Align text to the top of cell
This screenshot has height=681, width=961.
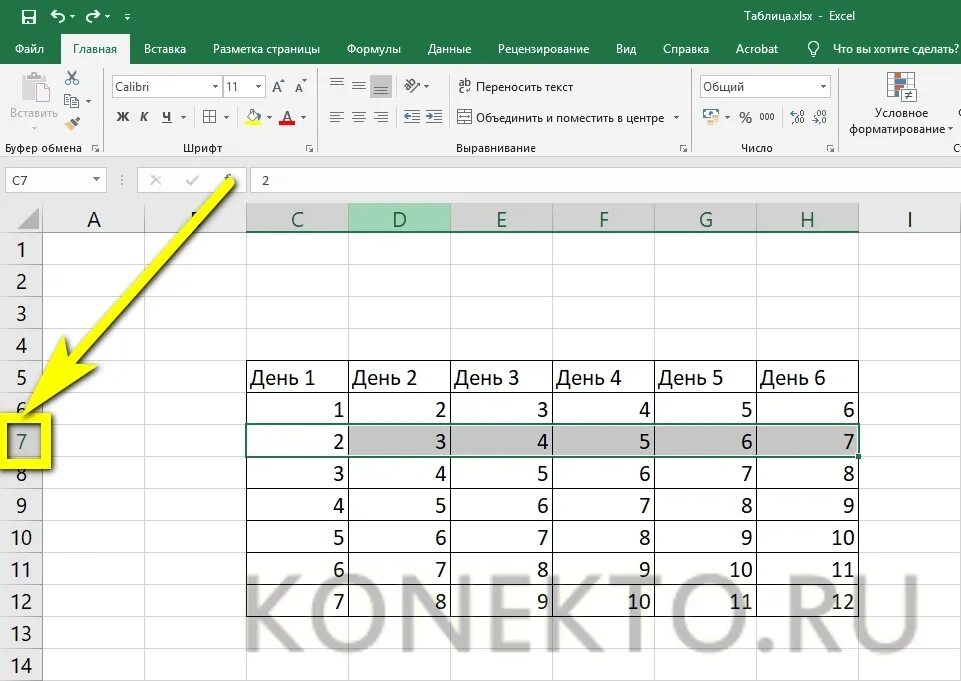coord(336,84)
